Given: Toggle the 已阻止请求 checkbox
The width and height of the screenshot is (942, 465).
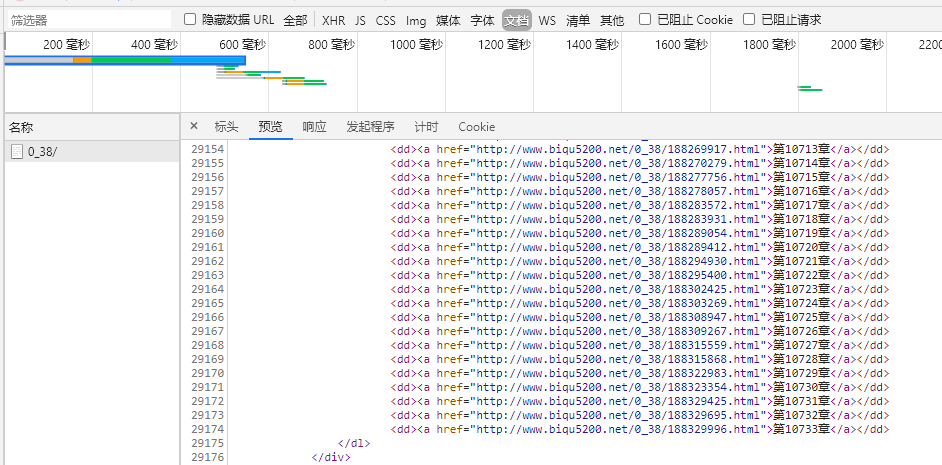Looking at the screenshot, I should (x=749, y=20).
